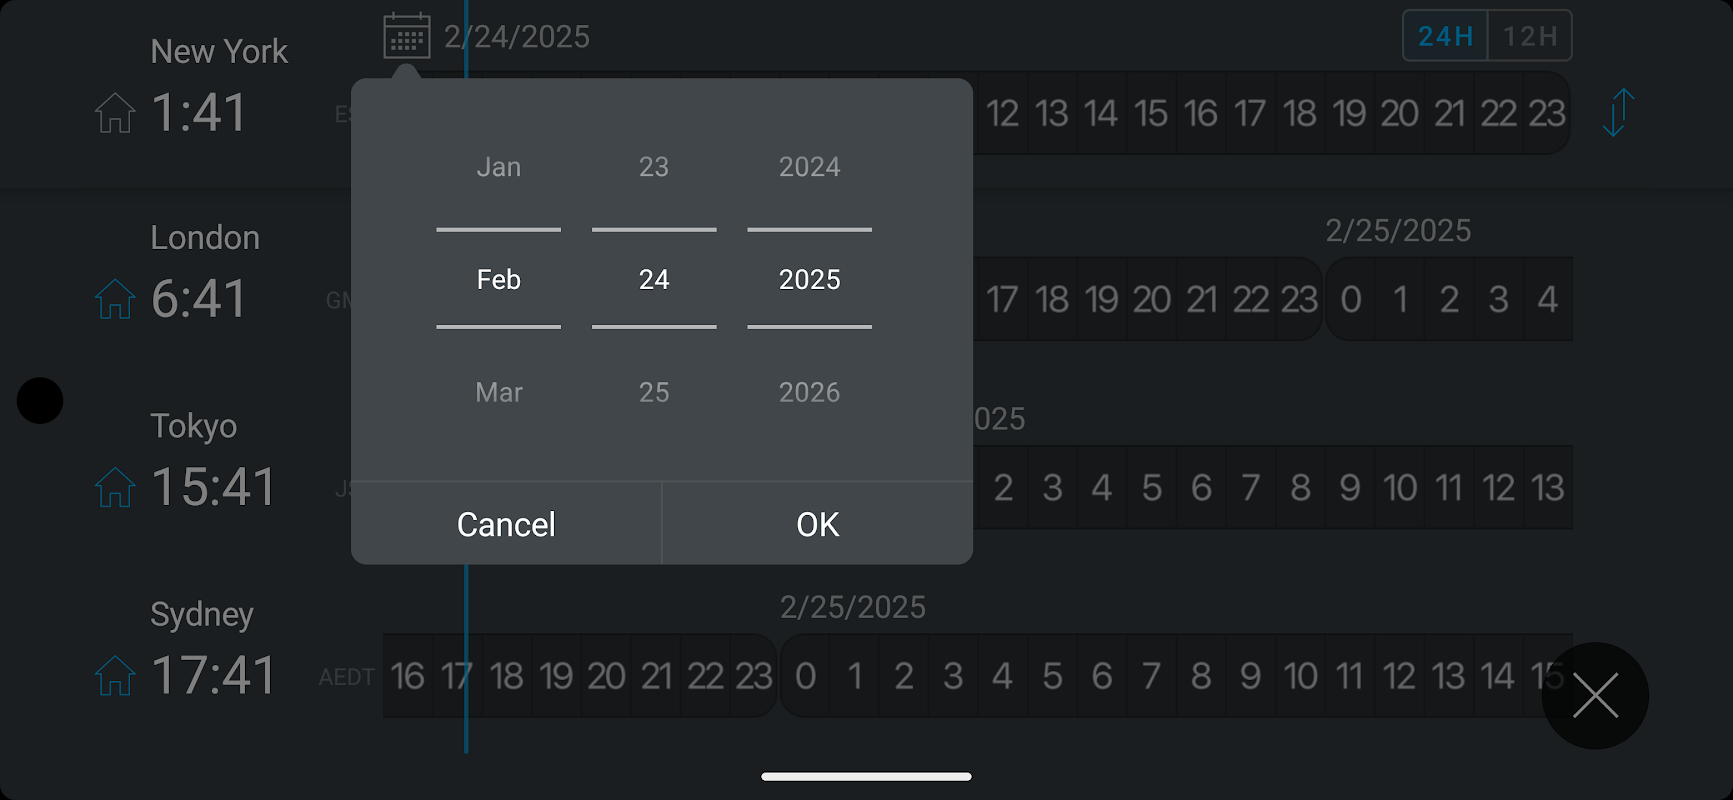Tap the round X close button

(x=1594, y=696)
